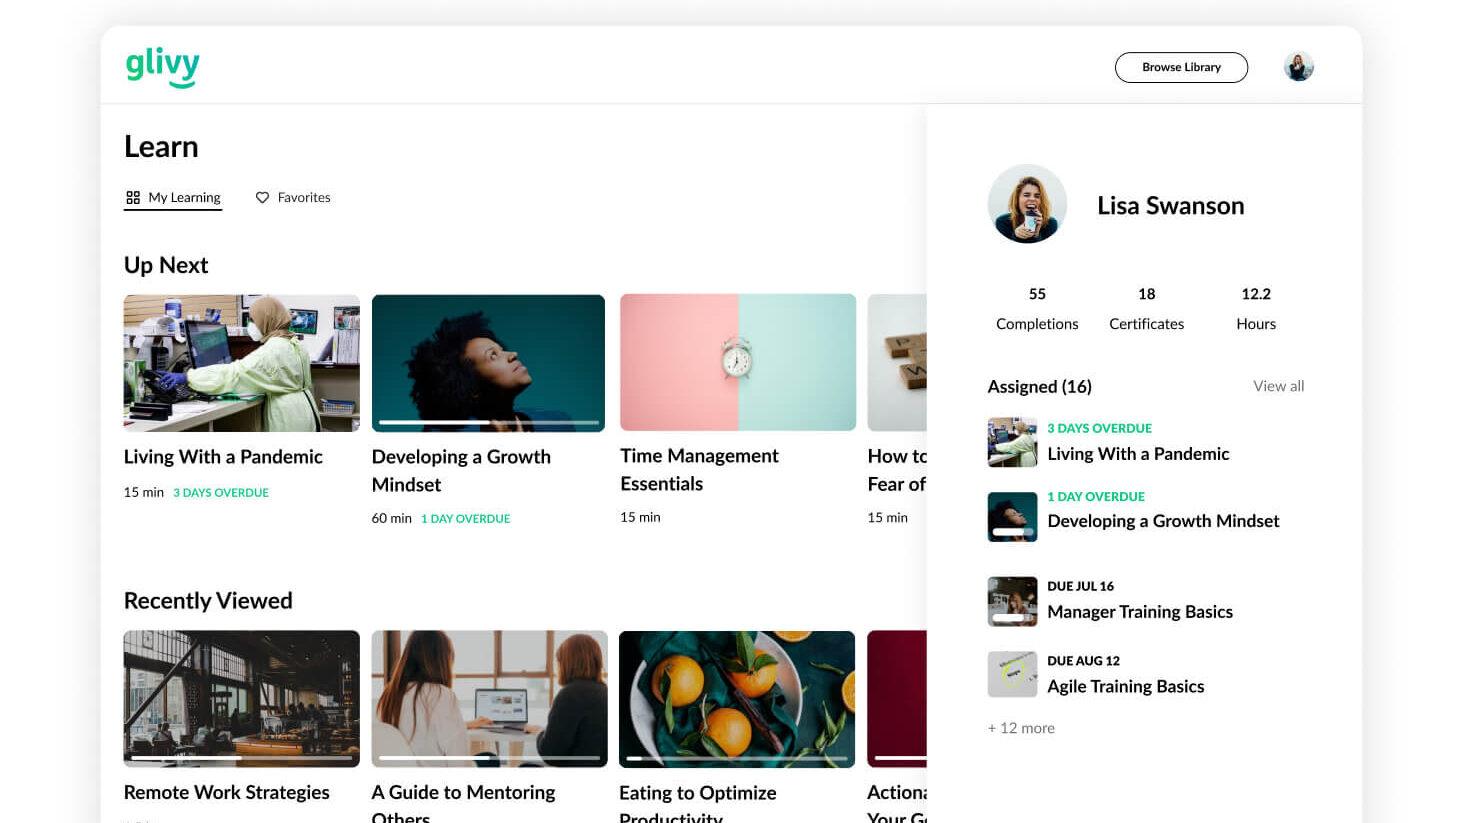Open Eating to Optimize Productivity thumbnail

(x=737, y=698)
